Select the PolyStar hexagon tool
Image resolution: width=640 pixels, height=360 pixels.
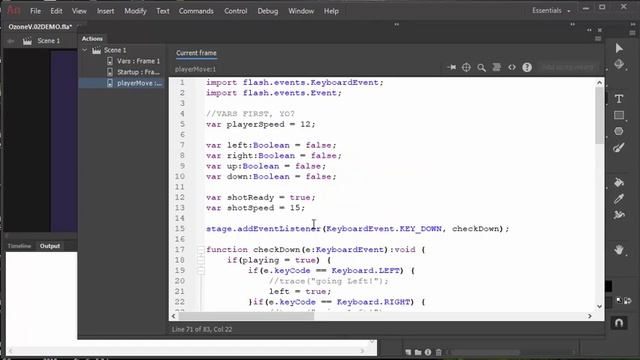coord(619,131)
